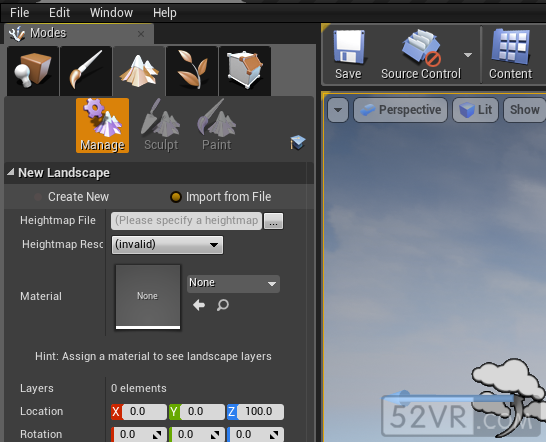Click the heightmap file browse button

coord(273,221)
